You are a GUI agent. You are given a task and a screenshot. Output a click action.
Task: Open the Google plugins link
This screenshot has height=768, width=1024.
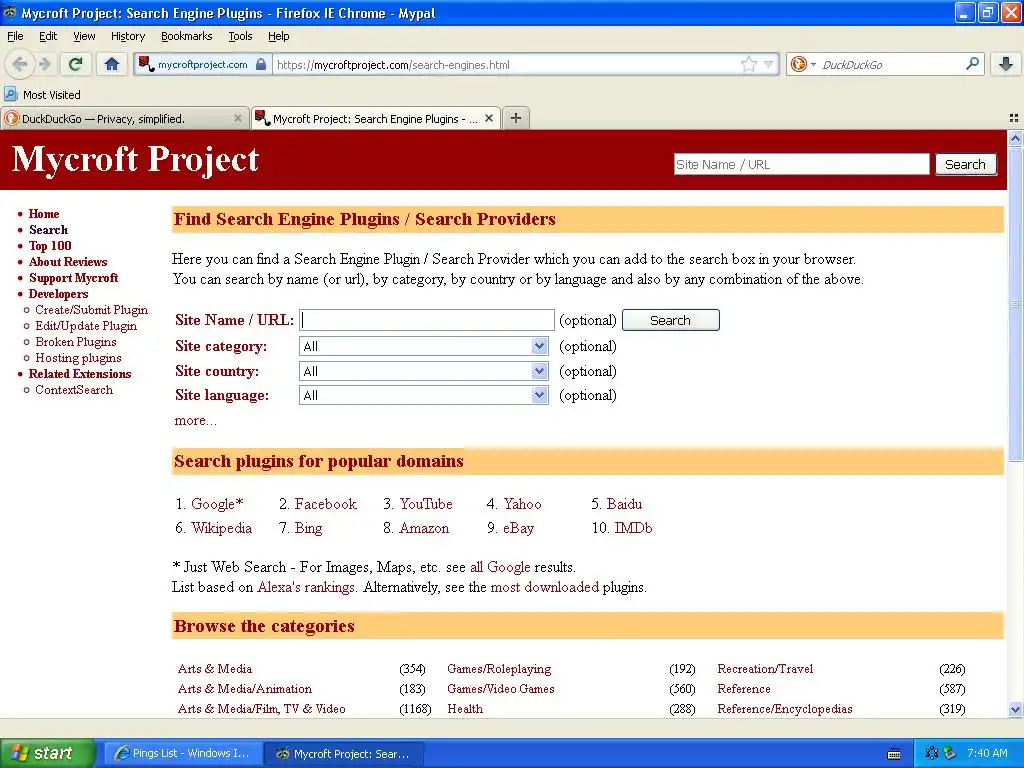[217, 504]
